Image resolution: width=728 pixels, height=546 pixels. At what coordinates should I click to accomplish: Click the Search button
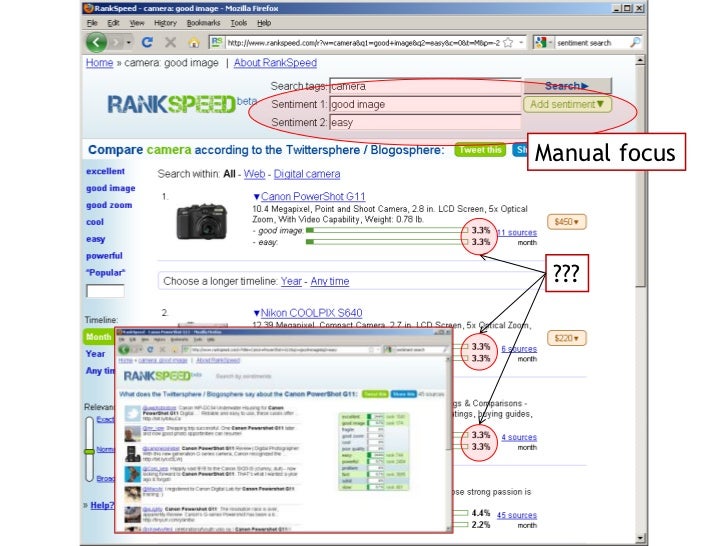(567, 86)
